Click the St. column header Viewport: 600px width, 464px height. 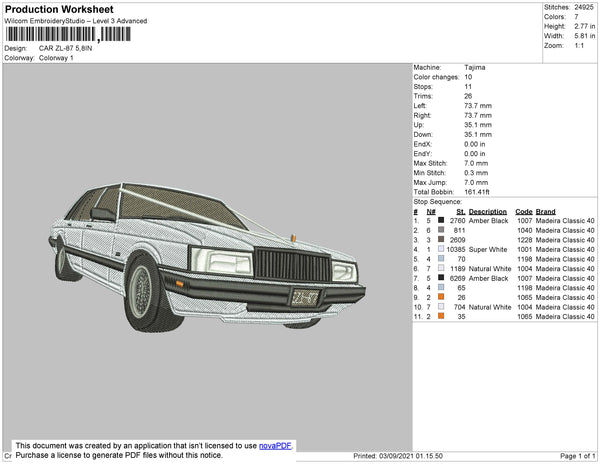pyautogui.click(x=460, y=212)
